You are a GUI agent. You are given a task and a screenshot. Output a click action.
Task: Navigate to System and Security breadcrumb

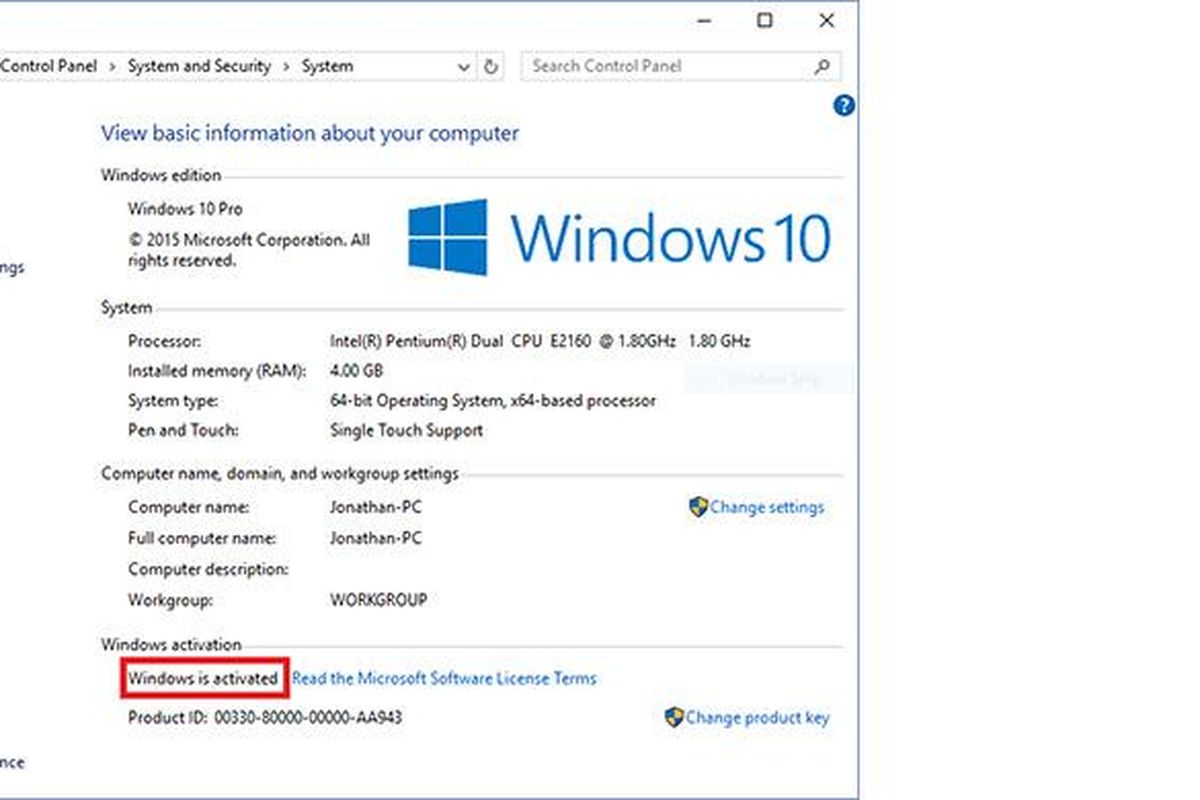point(199,66)
